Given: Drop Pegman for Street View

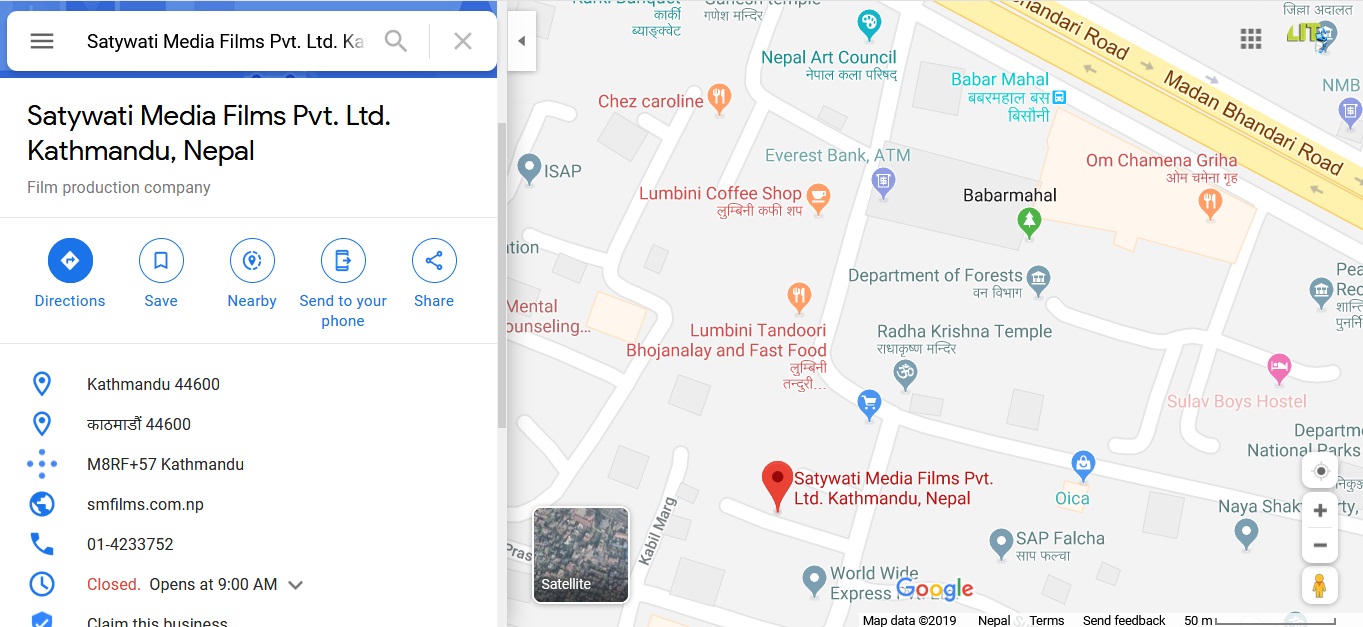Looking at the screenshot, I should (1320, 586).
